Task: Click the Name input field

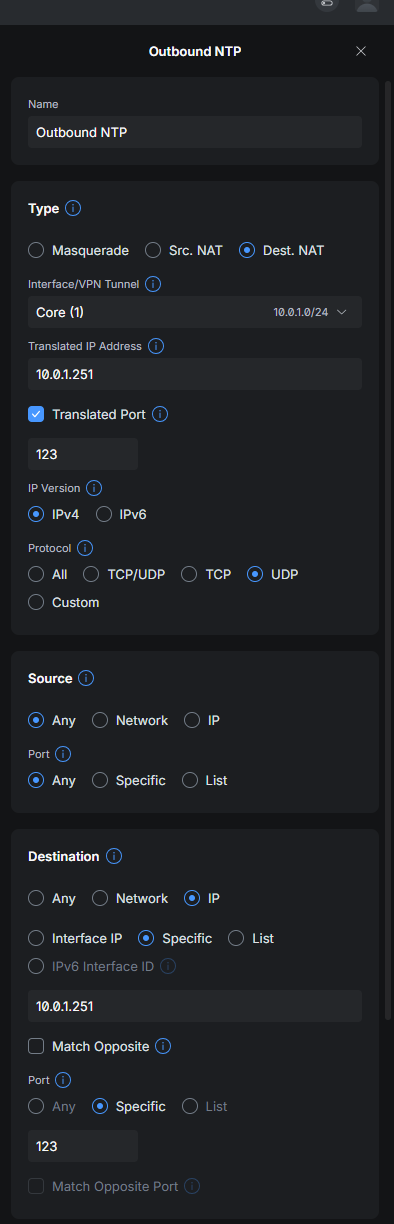Action: (195, 132)
